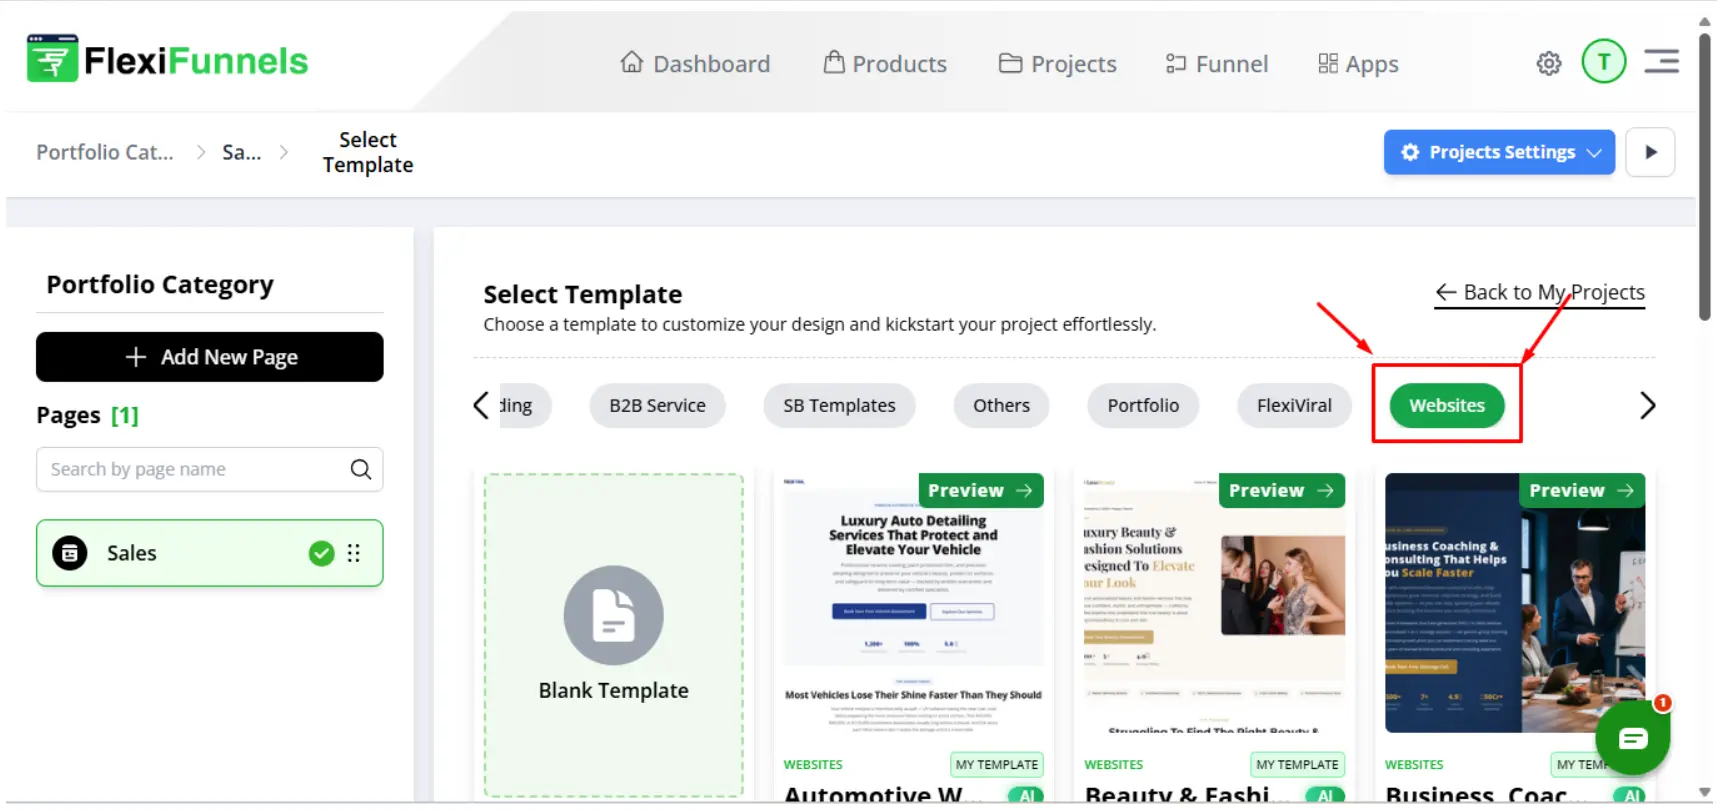Open the hamburger menu icon
This screenshot has height=811, width=1717.
[1662, 62]
